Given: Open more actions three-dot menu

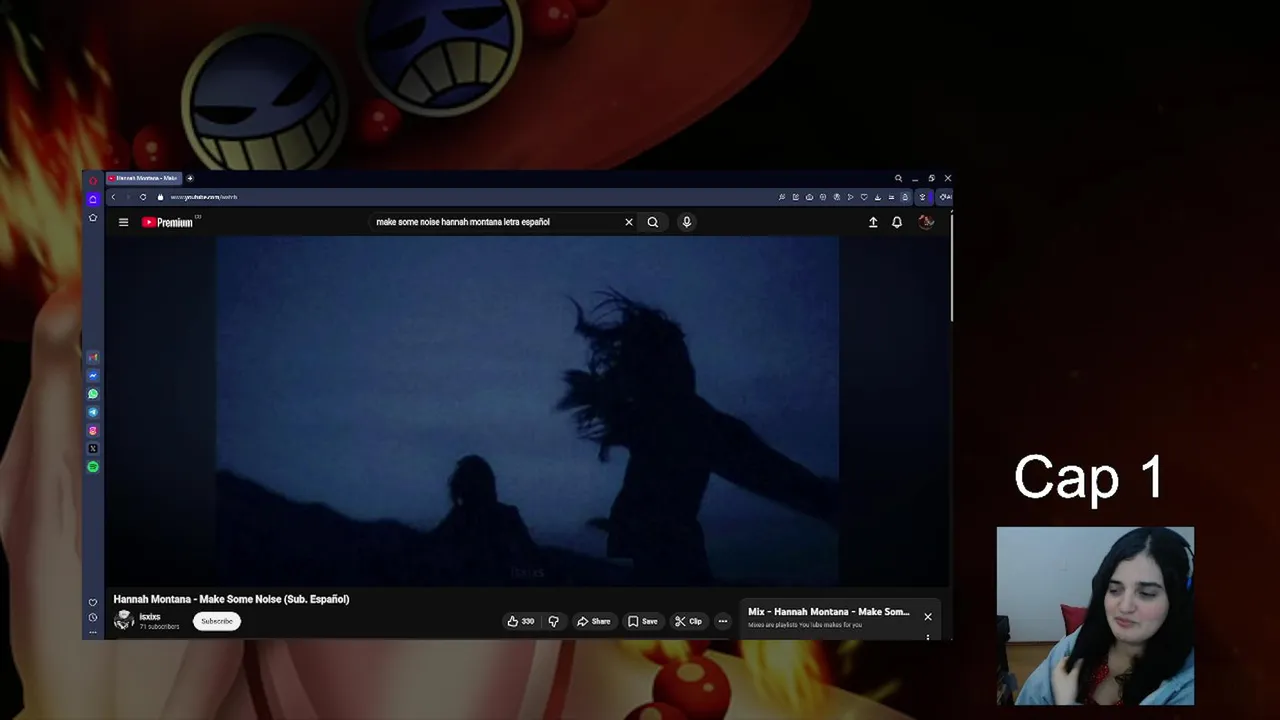Looking at the screenshot, I should (x=723, y=621).
